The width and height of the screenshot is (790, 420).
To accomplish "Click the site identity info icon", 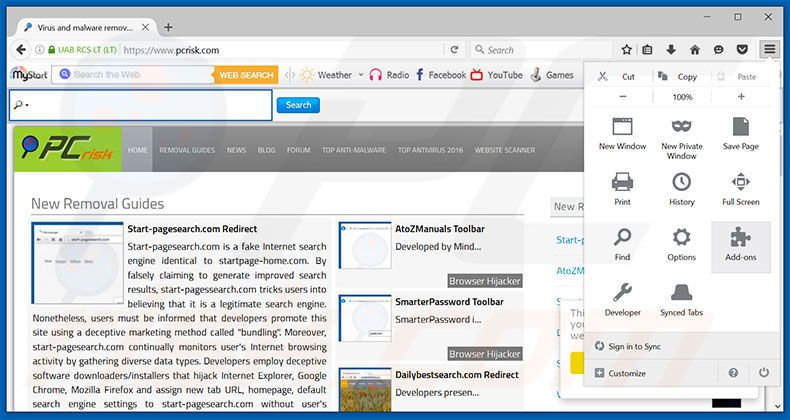I will [39, 50].
